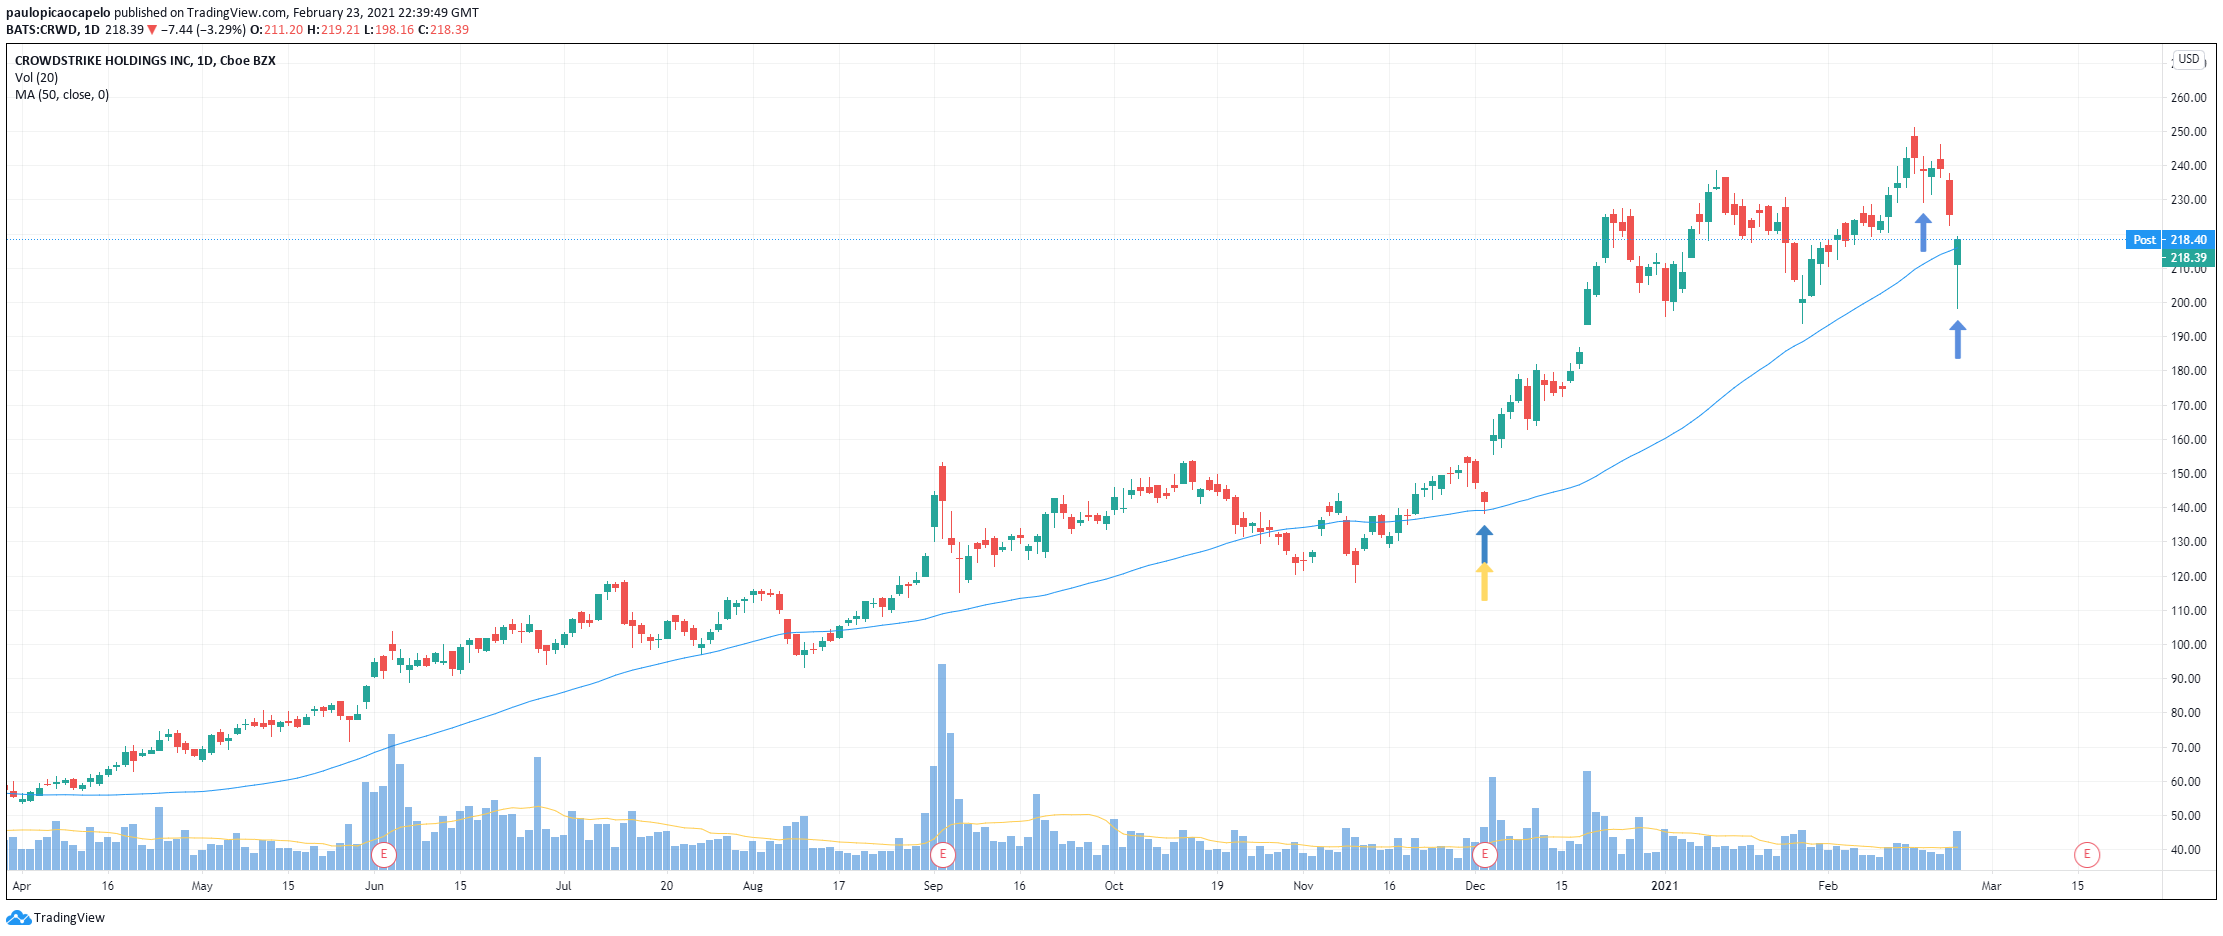This screenshot has height=936, width=2223.
Task: Click the Mar date axis label
Action: [1992, 886]
